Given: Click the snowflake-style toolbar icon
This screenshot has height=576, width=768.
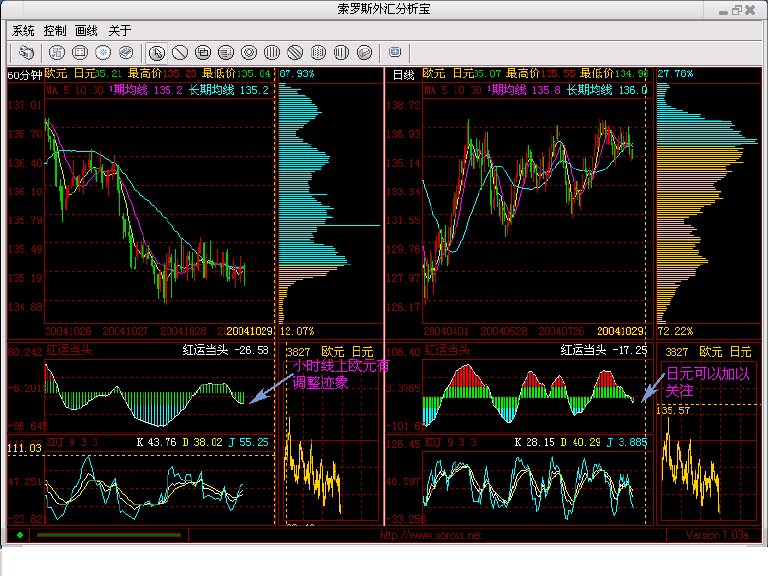Looking at the screenshot, I should pyautogui.click(x=102, y=51).
